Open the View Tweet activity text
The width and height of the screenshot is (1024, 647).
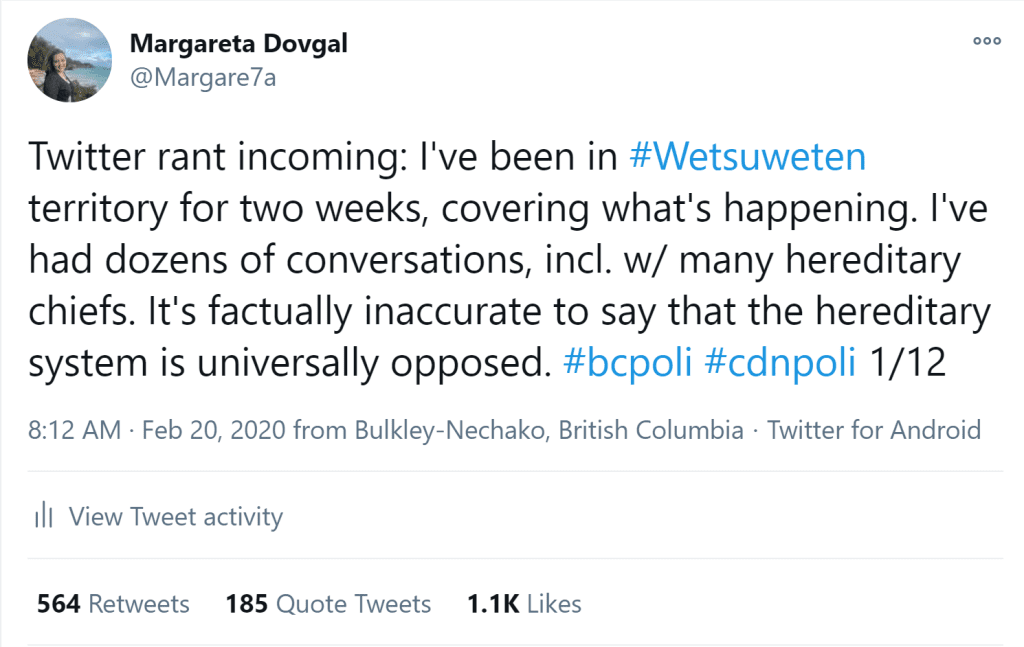[x=175, y=517]
